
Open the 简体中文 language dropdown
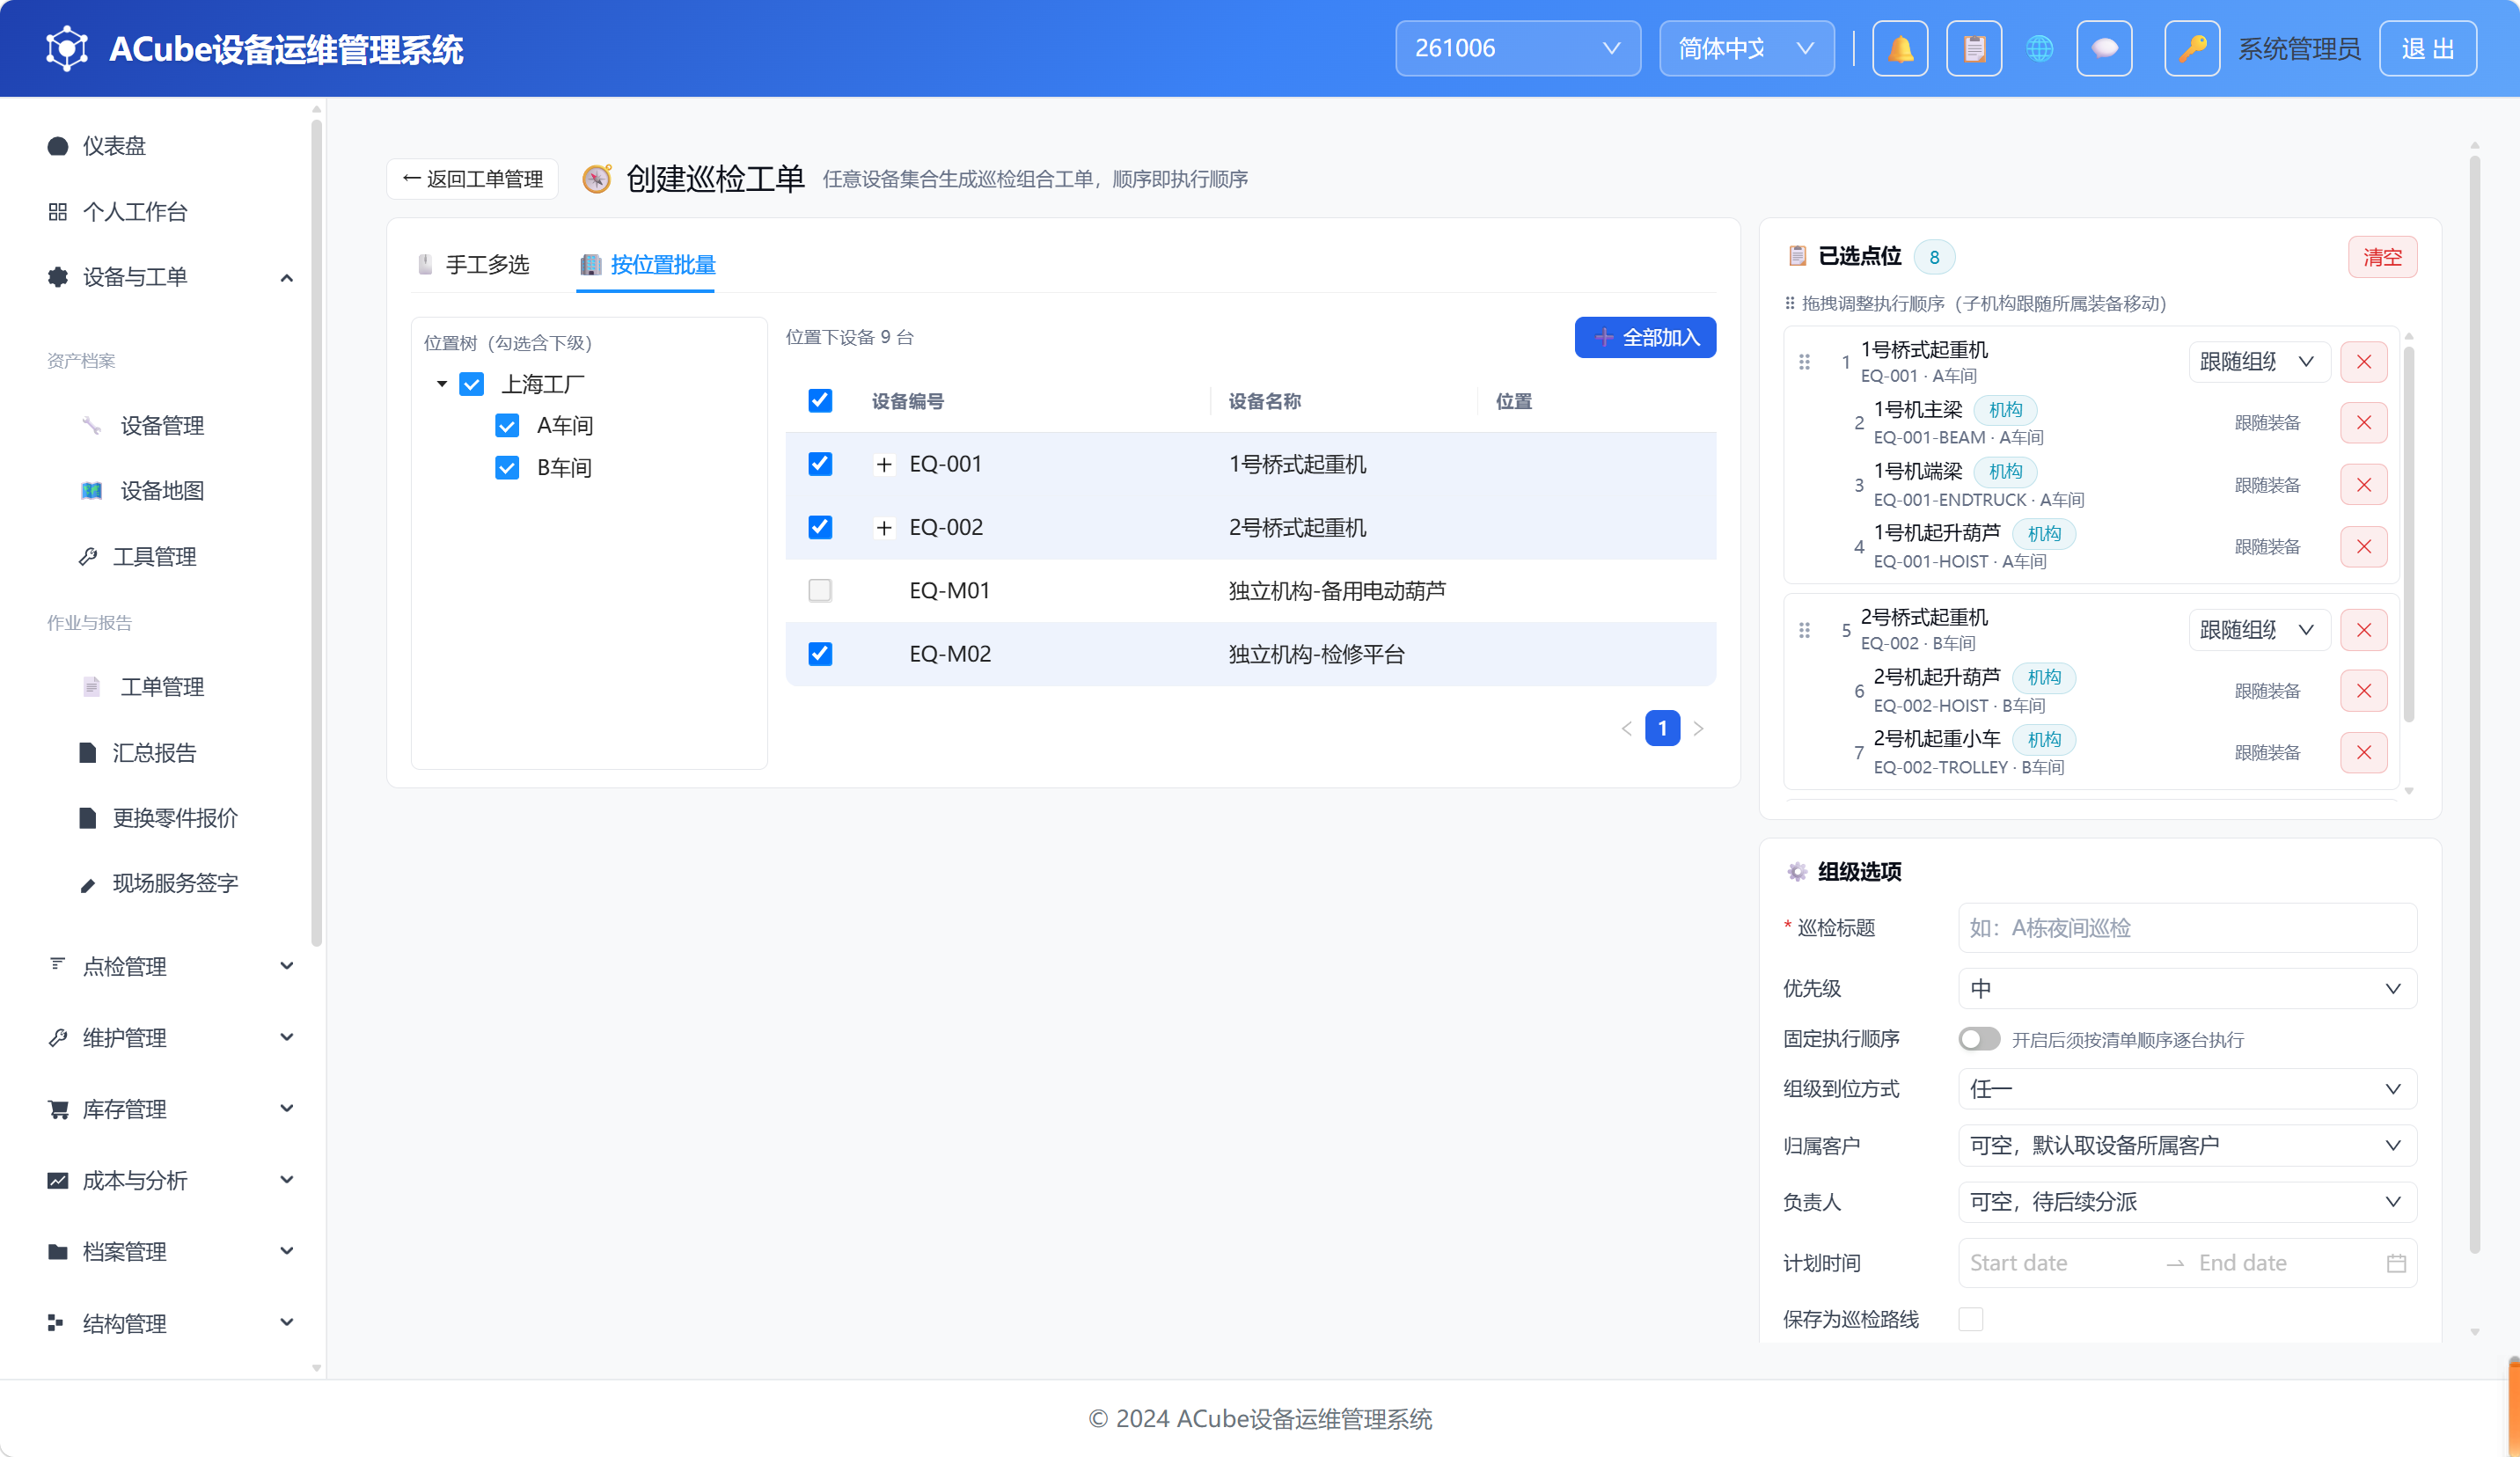pyautogui.click(x=1746, y=48)
